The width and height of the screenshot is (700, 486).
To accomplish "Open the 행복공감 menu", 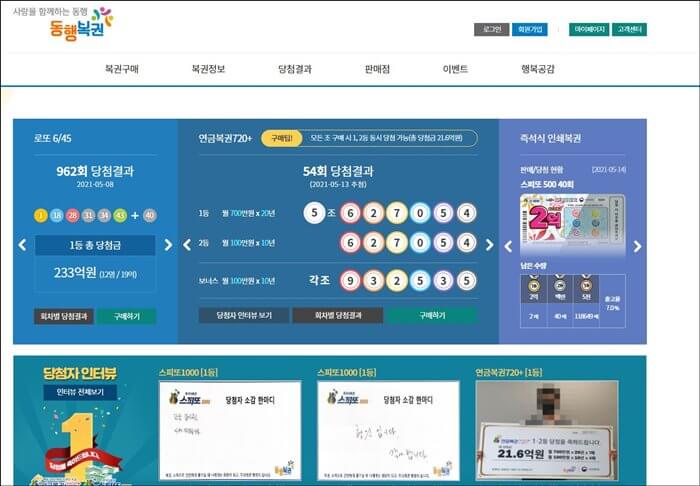I will (538, 69).
